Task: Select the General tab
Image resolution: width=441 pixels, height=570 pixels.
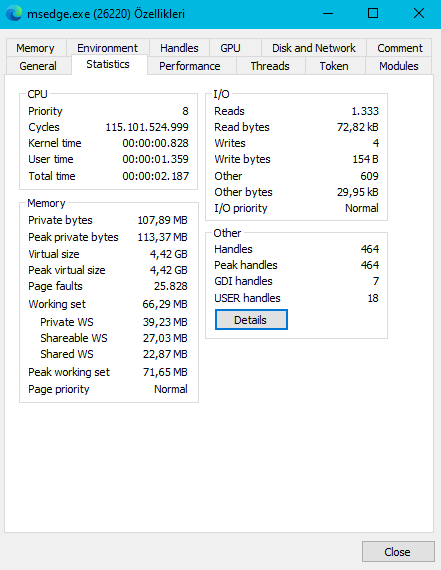Action: (x=38, y=66)
